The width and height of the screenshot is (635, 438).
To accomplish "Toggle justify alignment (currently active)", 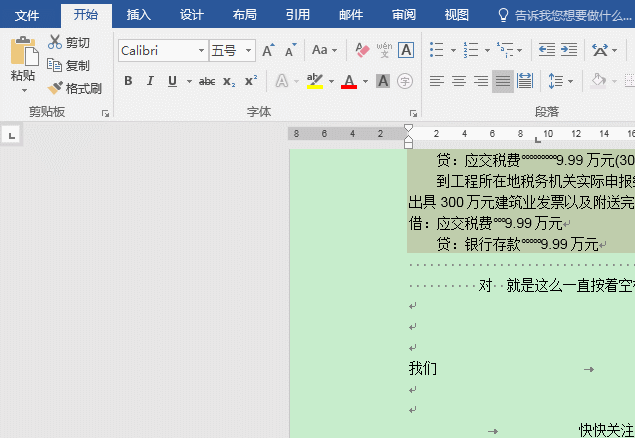I will pos(503,81).
